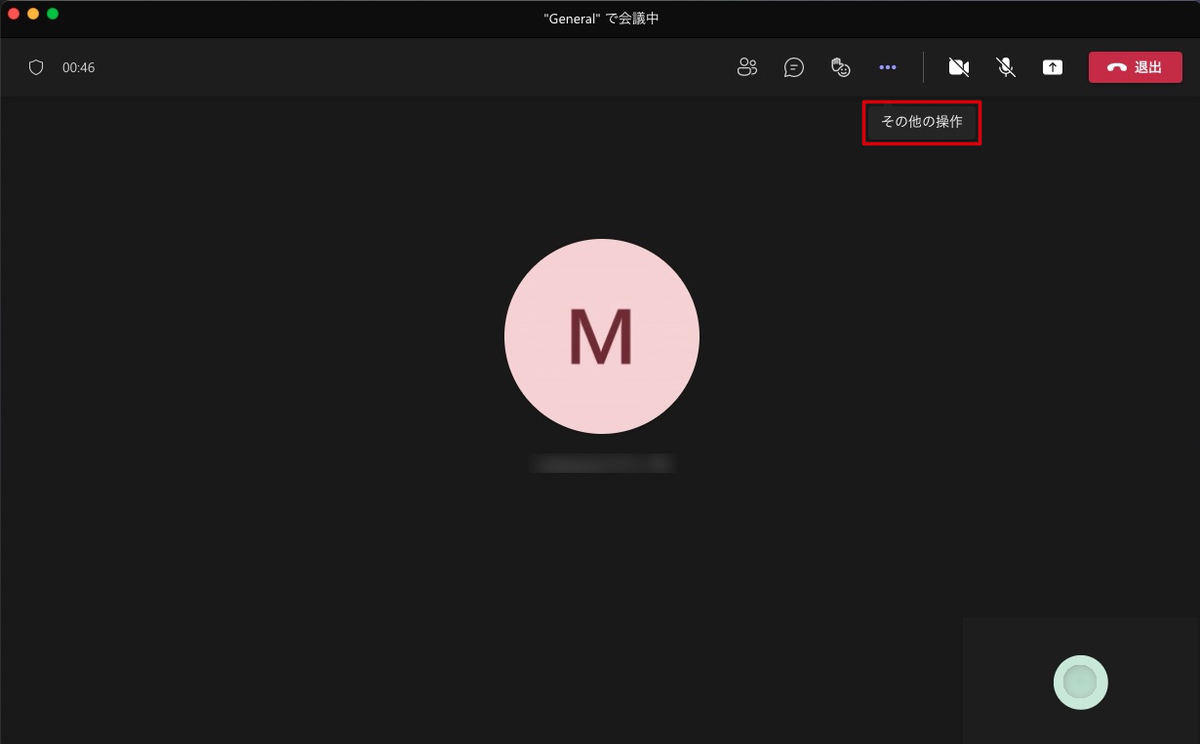Select the self-view green avatar
This screenshot has width=1200, height=744.
tap(1081, 683)
